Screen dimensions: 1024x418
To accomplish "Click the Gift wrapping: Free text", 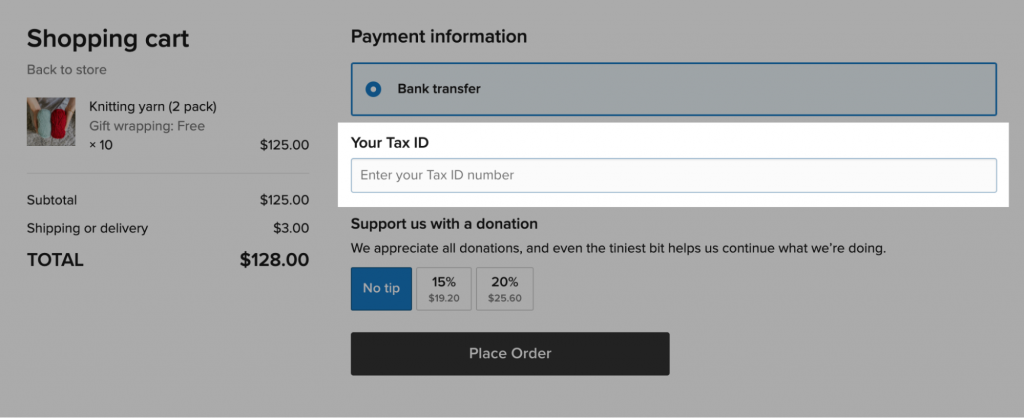I will pyautogui.click(x=147, y=126).
